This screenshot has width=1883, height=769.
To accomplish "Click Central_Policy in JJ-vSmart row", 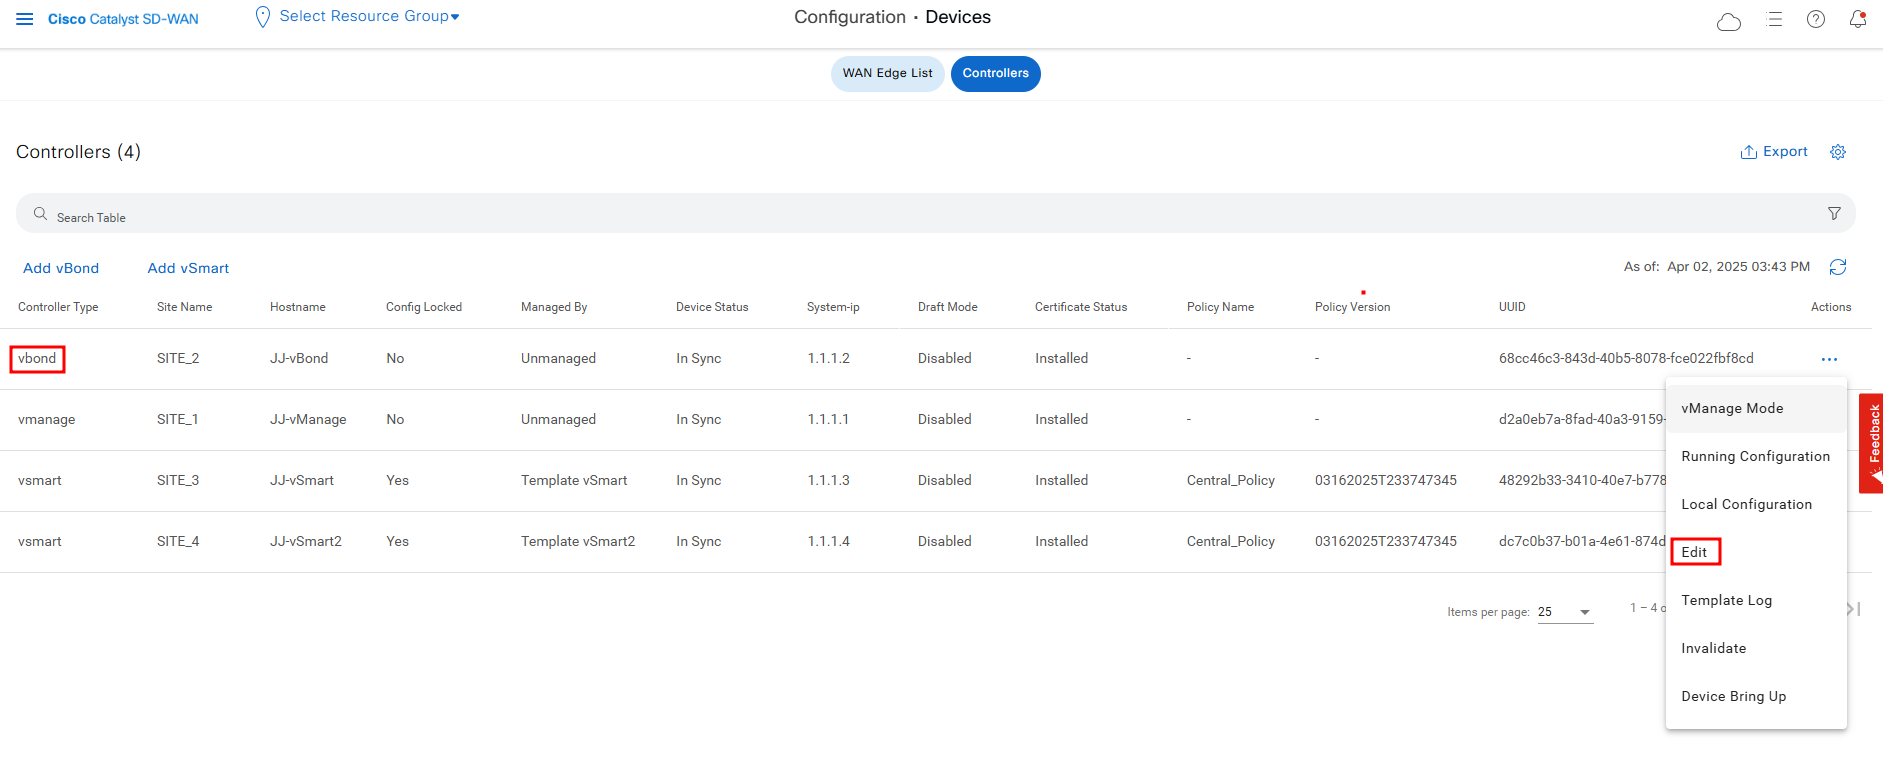I will [x=1231, y=480].
